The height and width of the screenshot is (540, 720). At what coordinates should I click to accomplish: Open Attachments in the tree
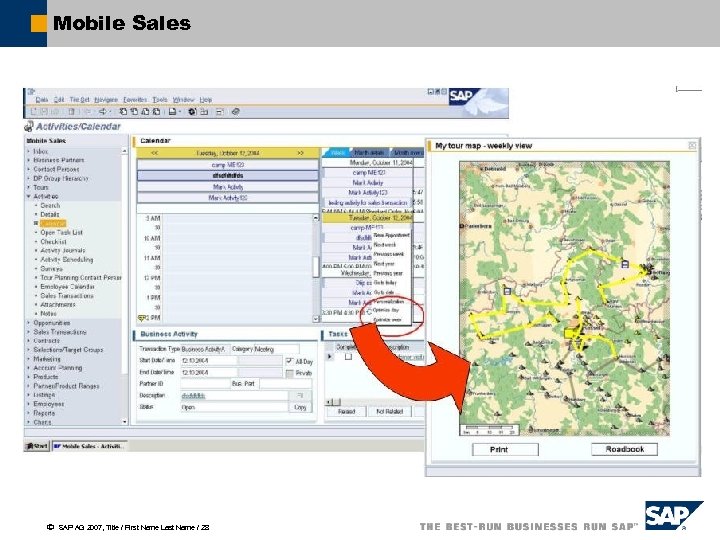coord(58,304)
